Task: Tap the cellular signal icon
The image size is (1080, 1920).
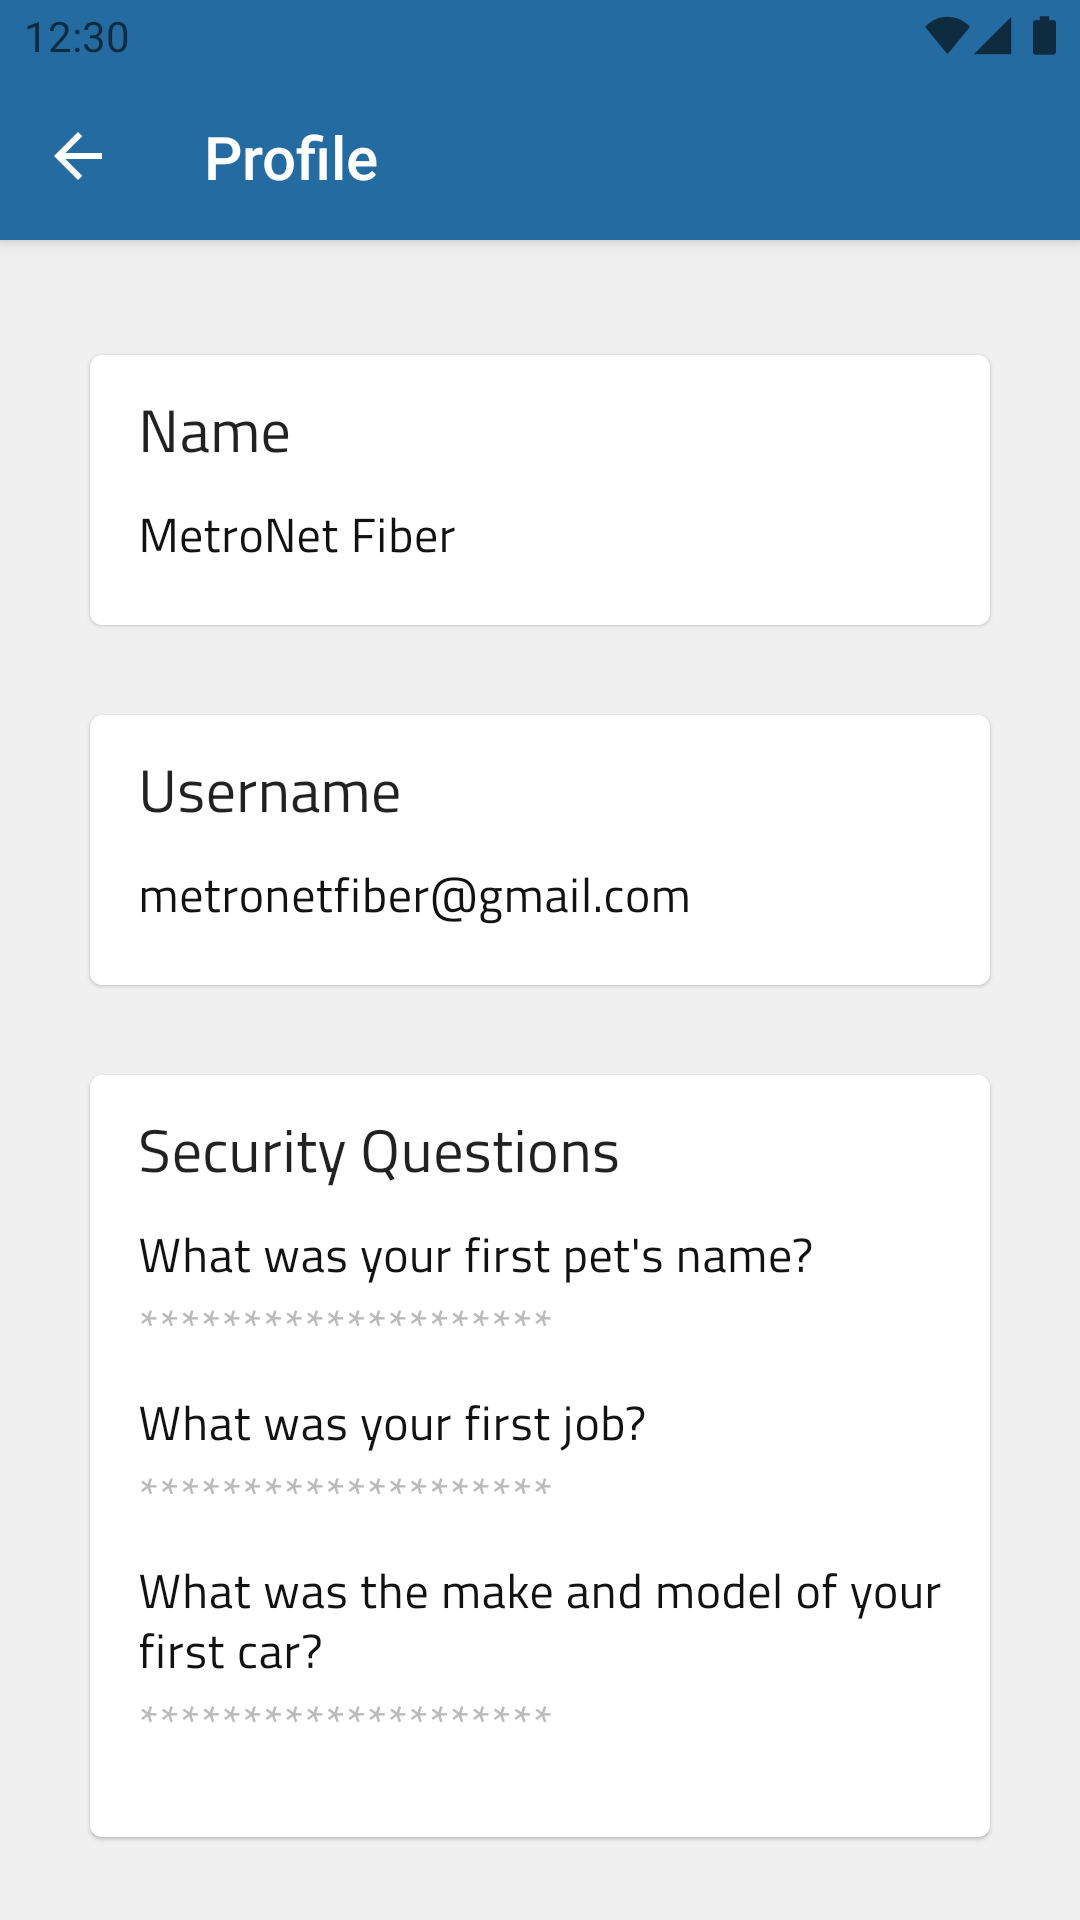Action: coord(992,36)
